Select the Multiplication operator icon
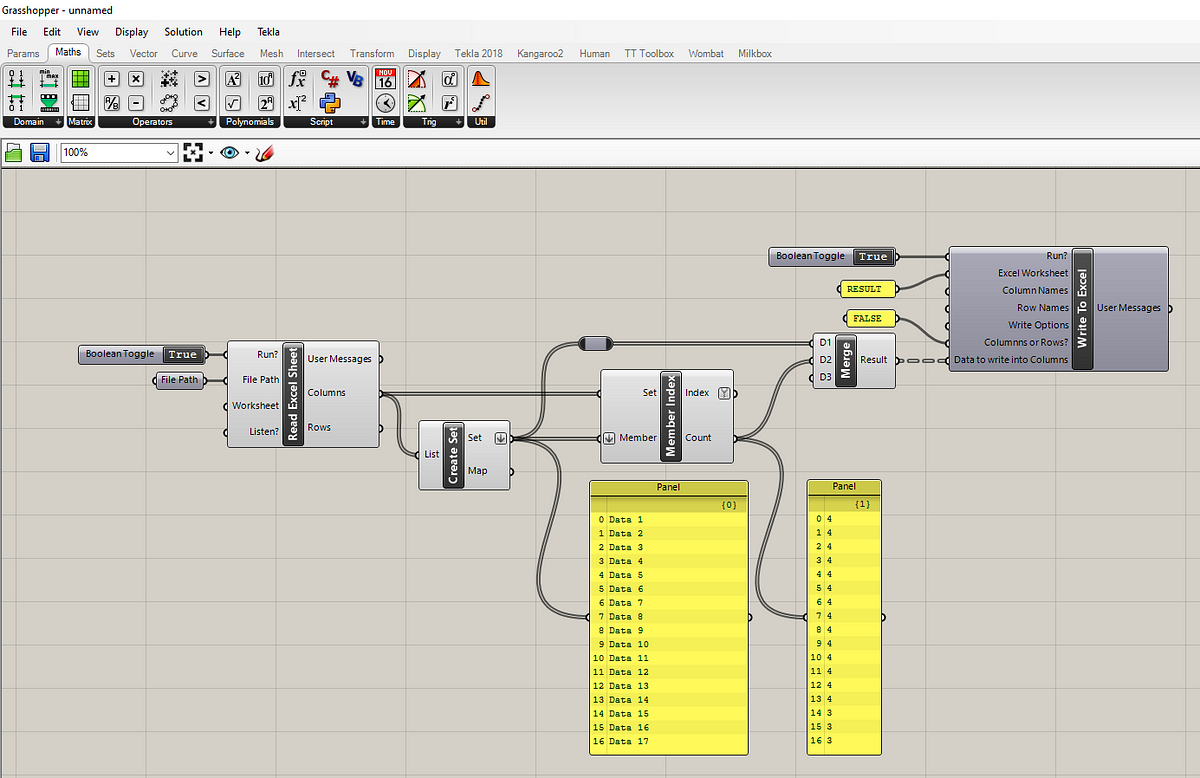 pos(136,78)
